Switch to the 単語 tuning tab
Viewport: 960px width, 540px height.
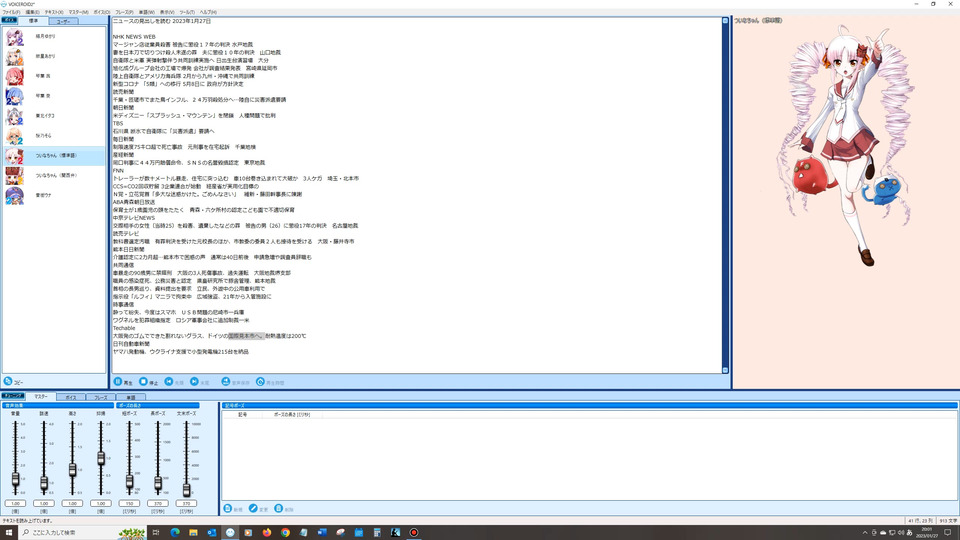(130, 397)
